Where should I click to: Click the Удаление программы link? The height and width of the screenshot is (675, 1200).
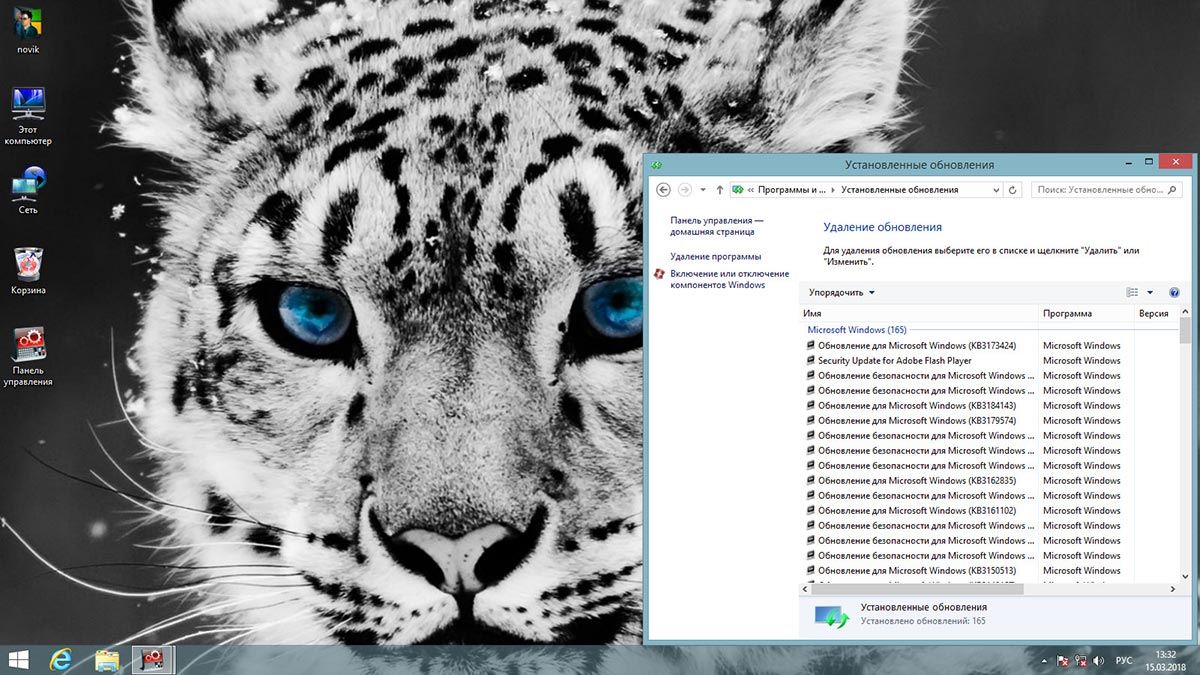[x=715, y=256]
